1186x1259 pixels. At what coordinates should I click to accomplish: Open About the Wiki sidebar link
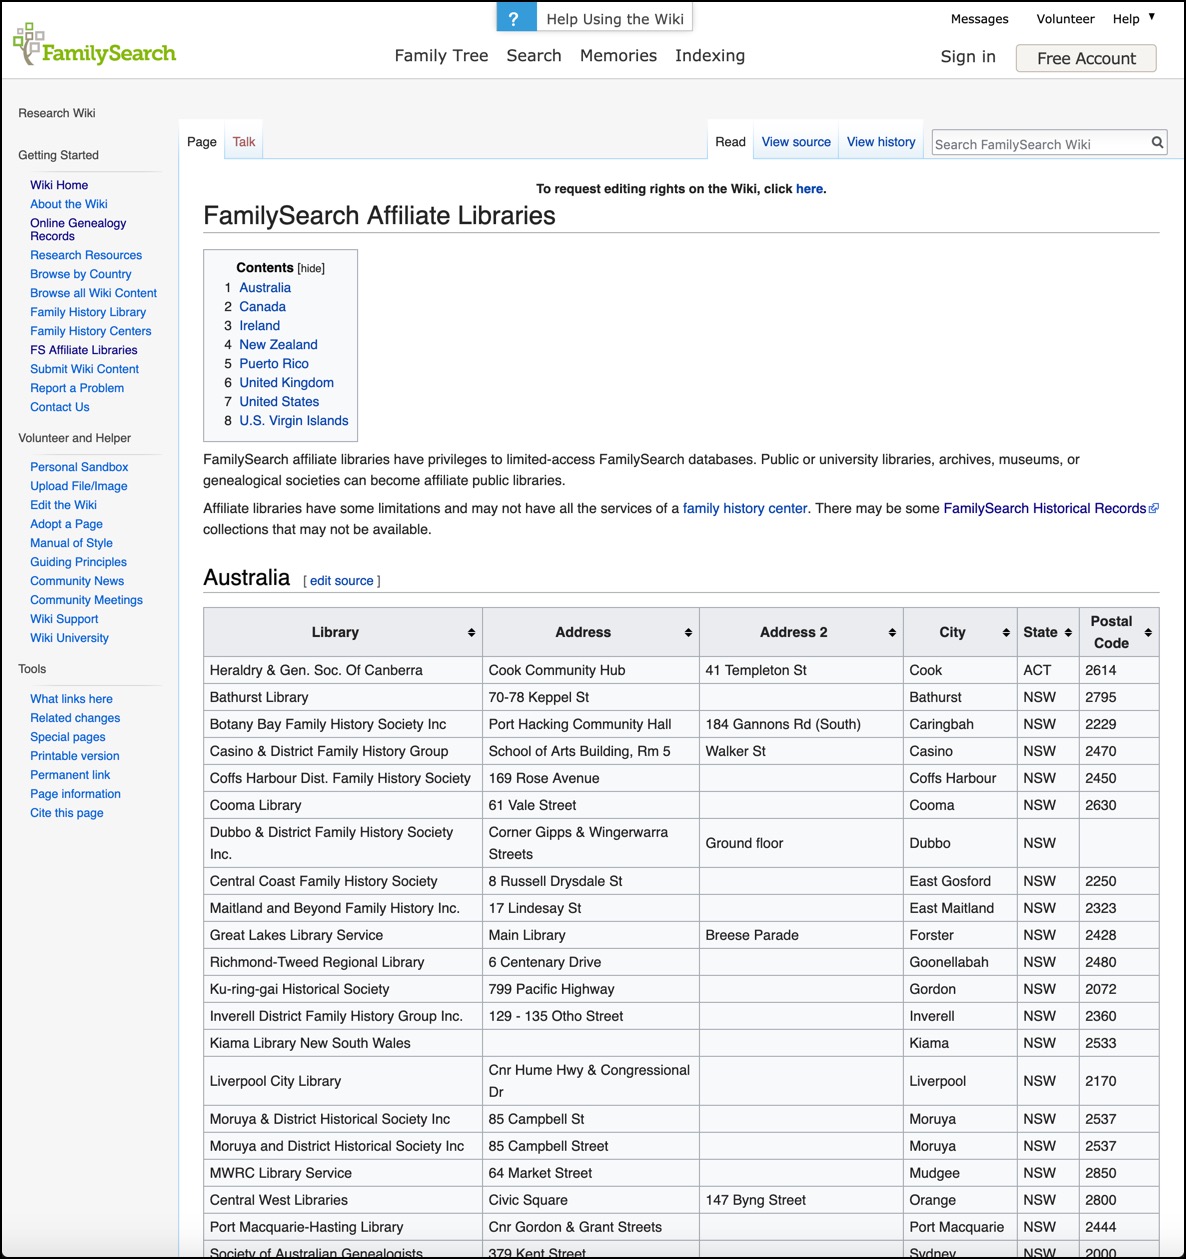[69, 204]
